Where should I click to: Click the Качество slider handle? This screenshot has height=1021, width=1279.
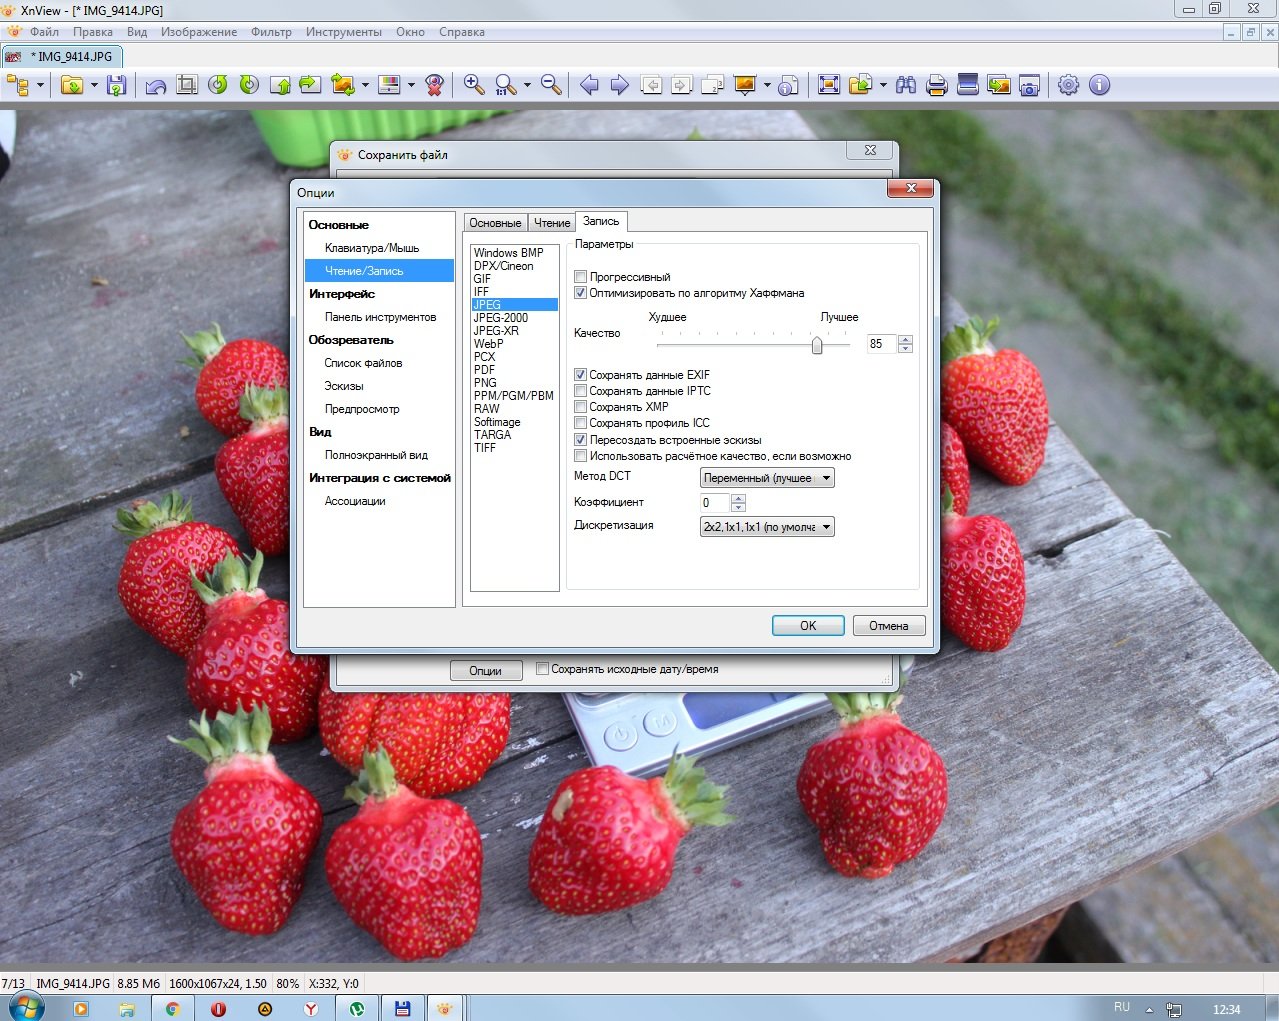[x=817, y=345]
